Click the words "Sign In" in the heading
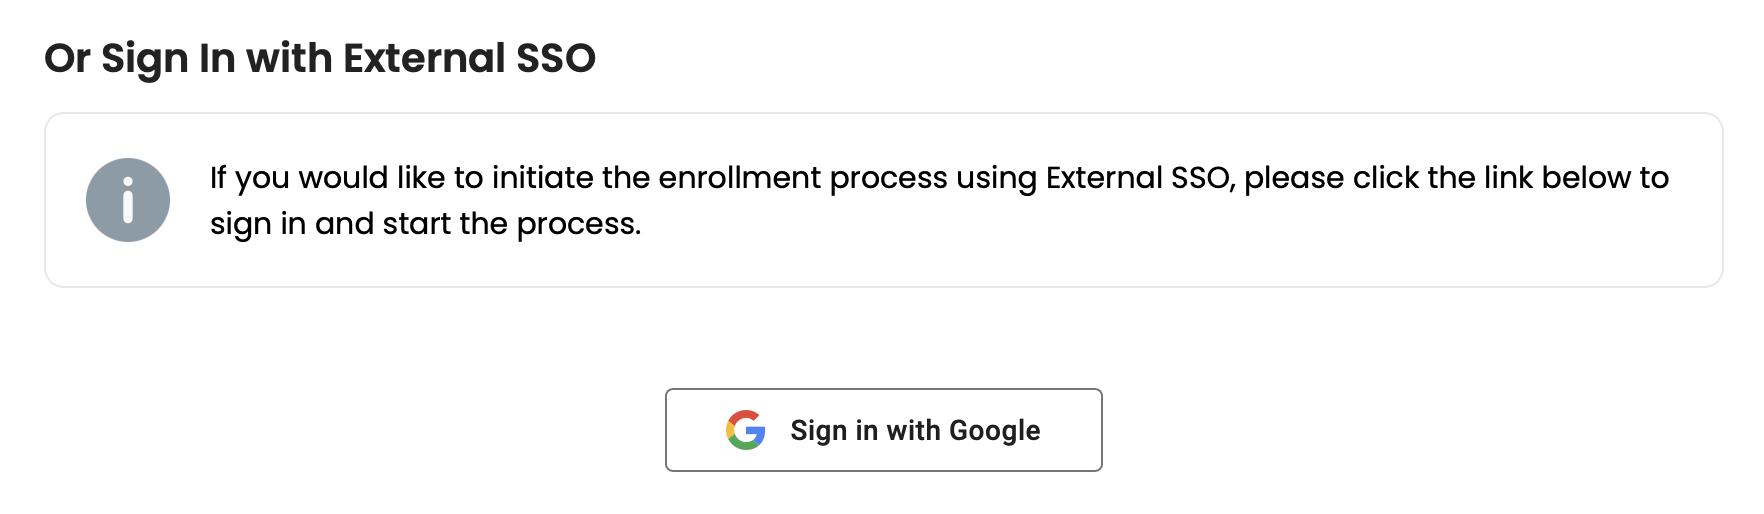This screenshot has height=514, width=1764. pyautogui.click(x=168, y=58)
